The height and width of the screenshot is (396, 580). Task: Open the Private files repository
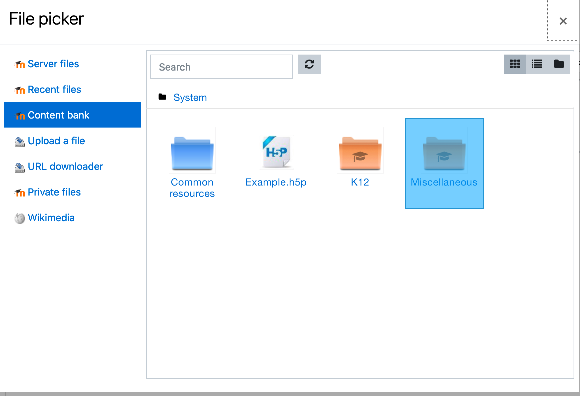pos(54,192)
